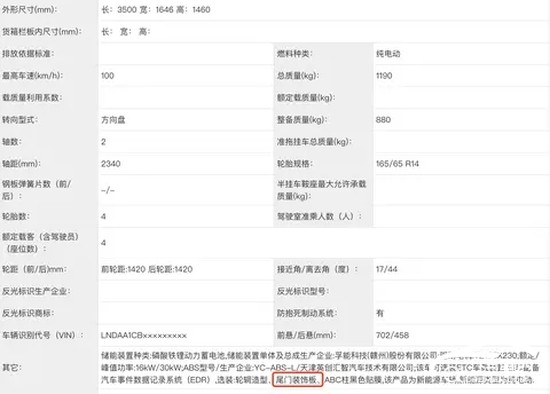Image resolution: width=550 pixels, height=394 pixels.
Task: Click the 排放依据标准 label
Action: click(x=28, y=54)
